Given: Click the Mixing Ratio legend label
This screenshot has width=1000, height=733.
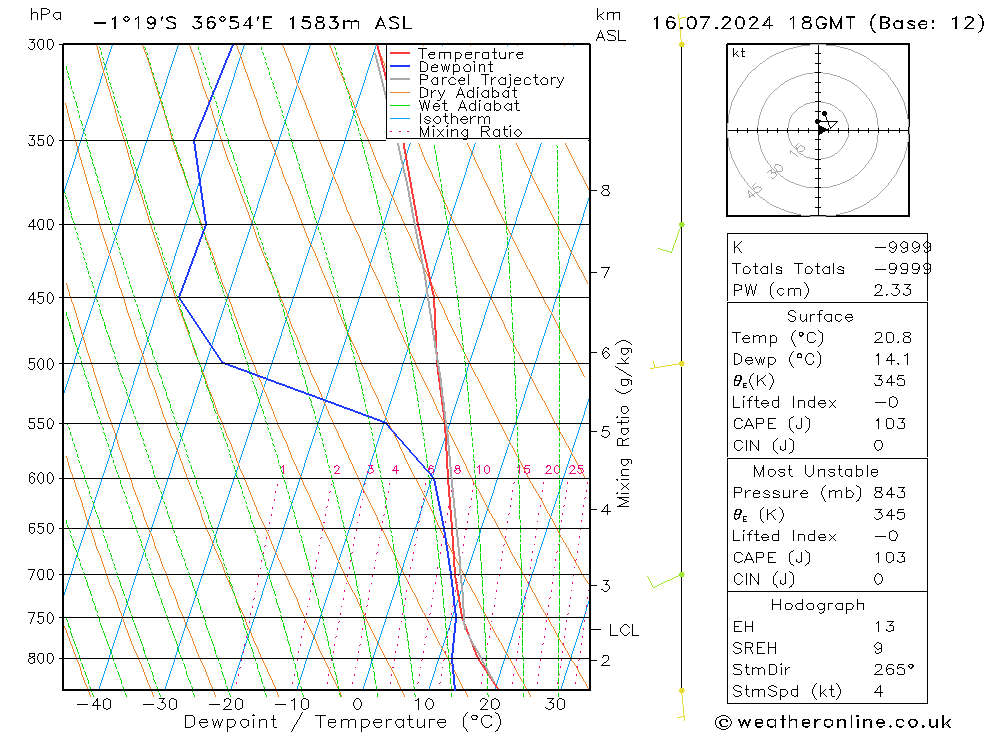Looking at the screenshot, I should (x=470, y=132).
